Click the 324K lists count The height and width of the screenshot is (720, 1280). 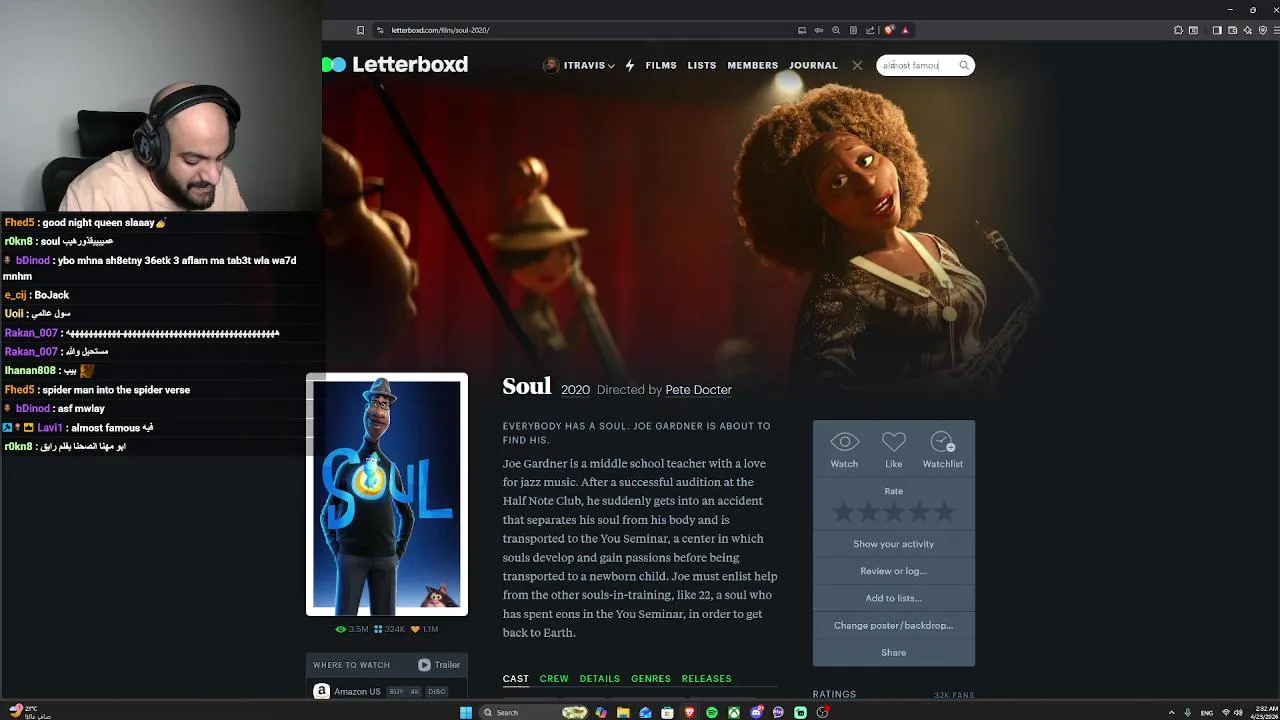[x=389, y=629]
